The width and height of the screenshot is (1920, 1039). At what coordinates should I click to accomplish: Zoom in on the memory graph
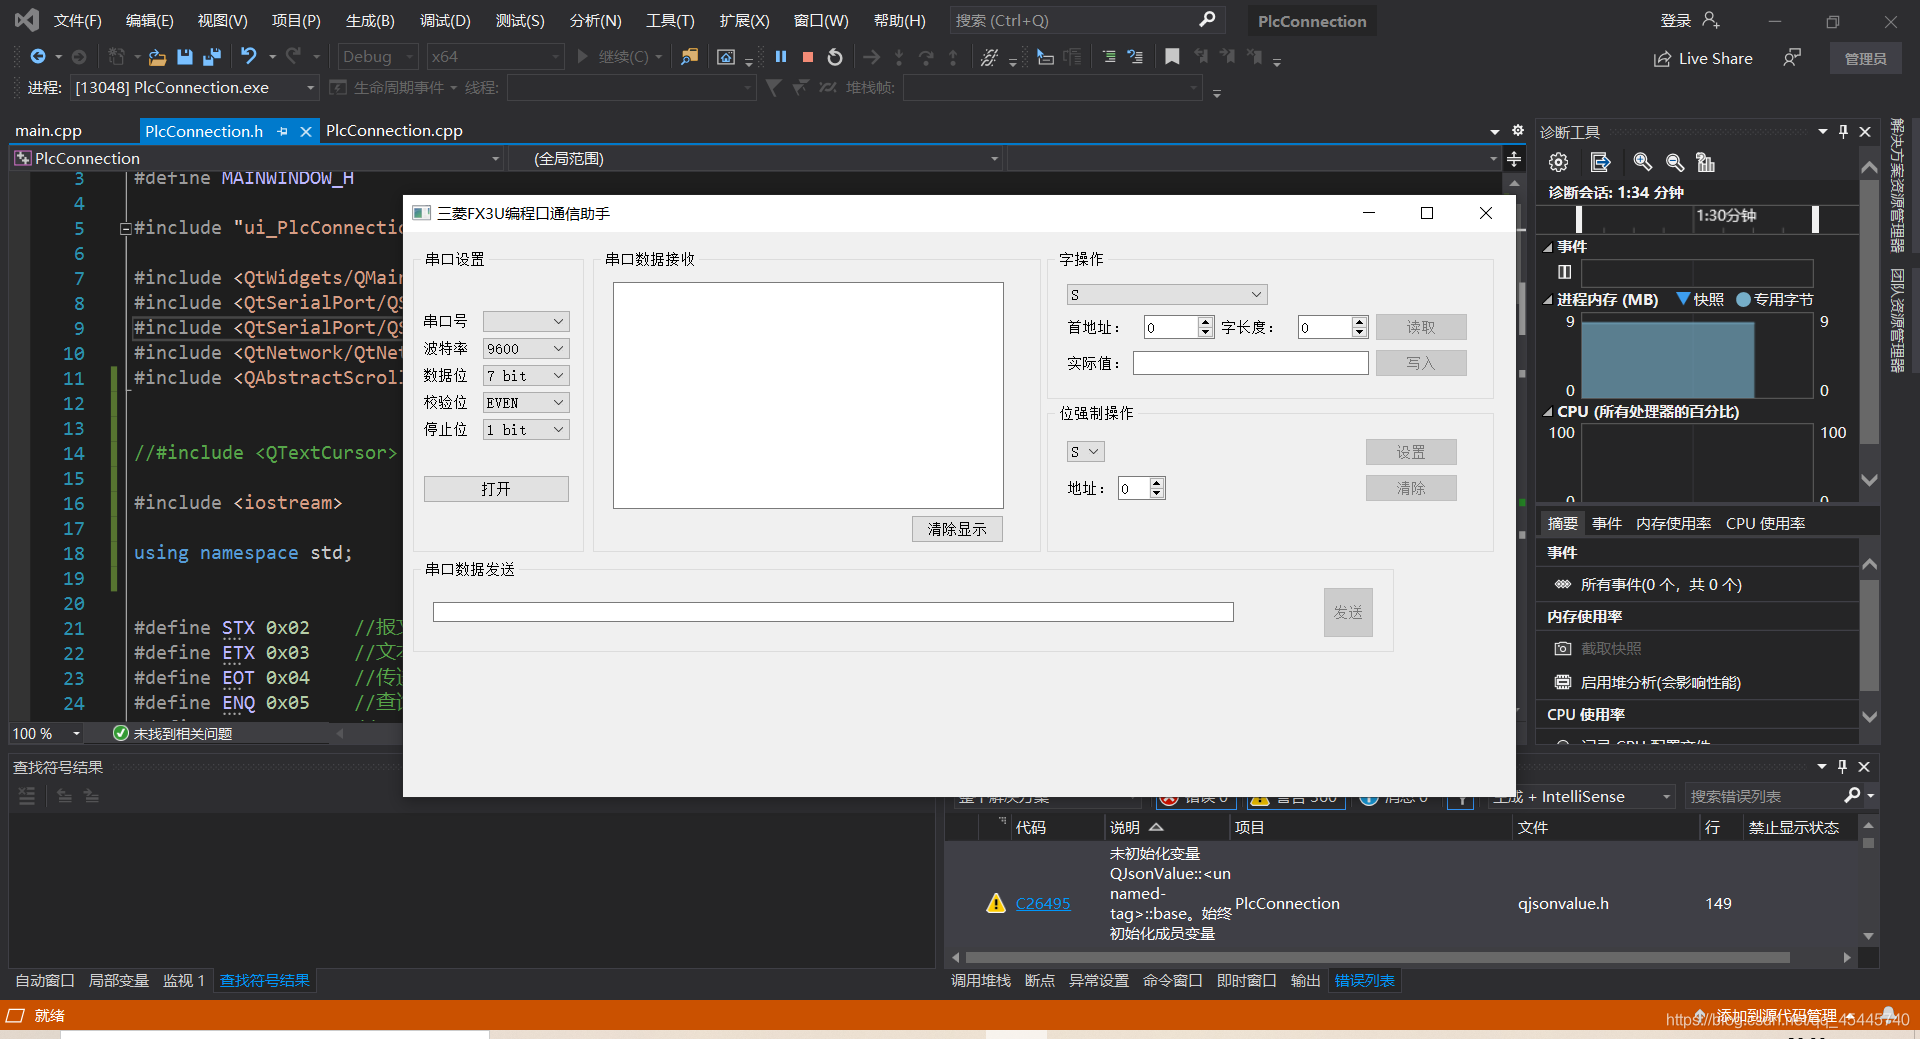pyautogui.click(x=1641, y=162)
